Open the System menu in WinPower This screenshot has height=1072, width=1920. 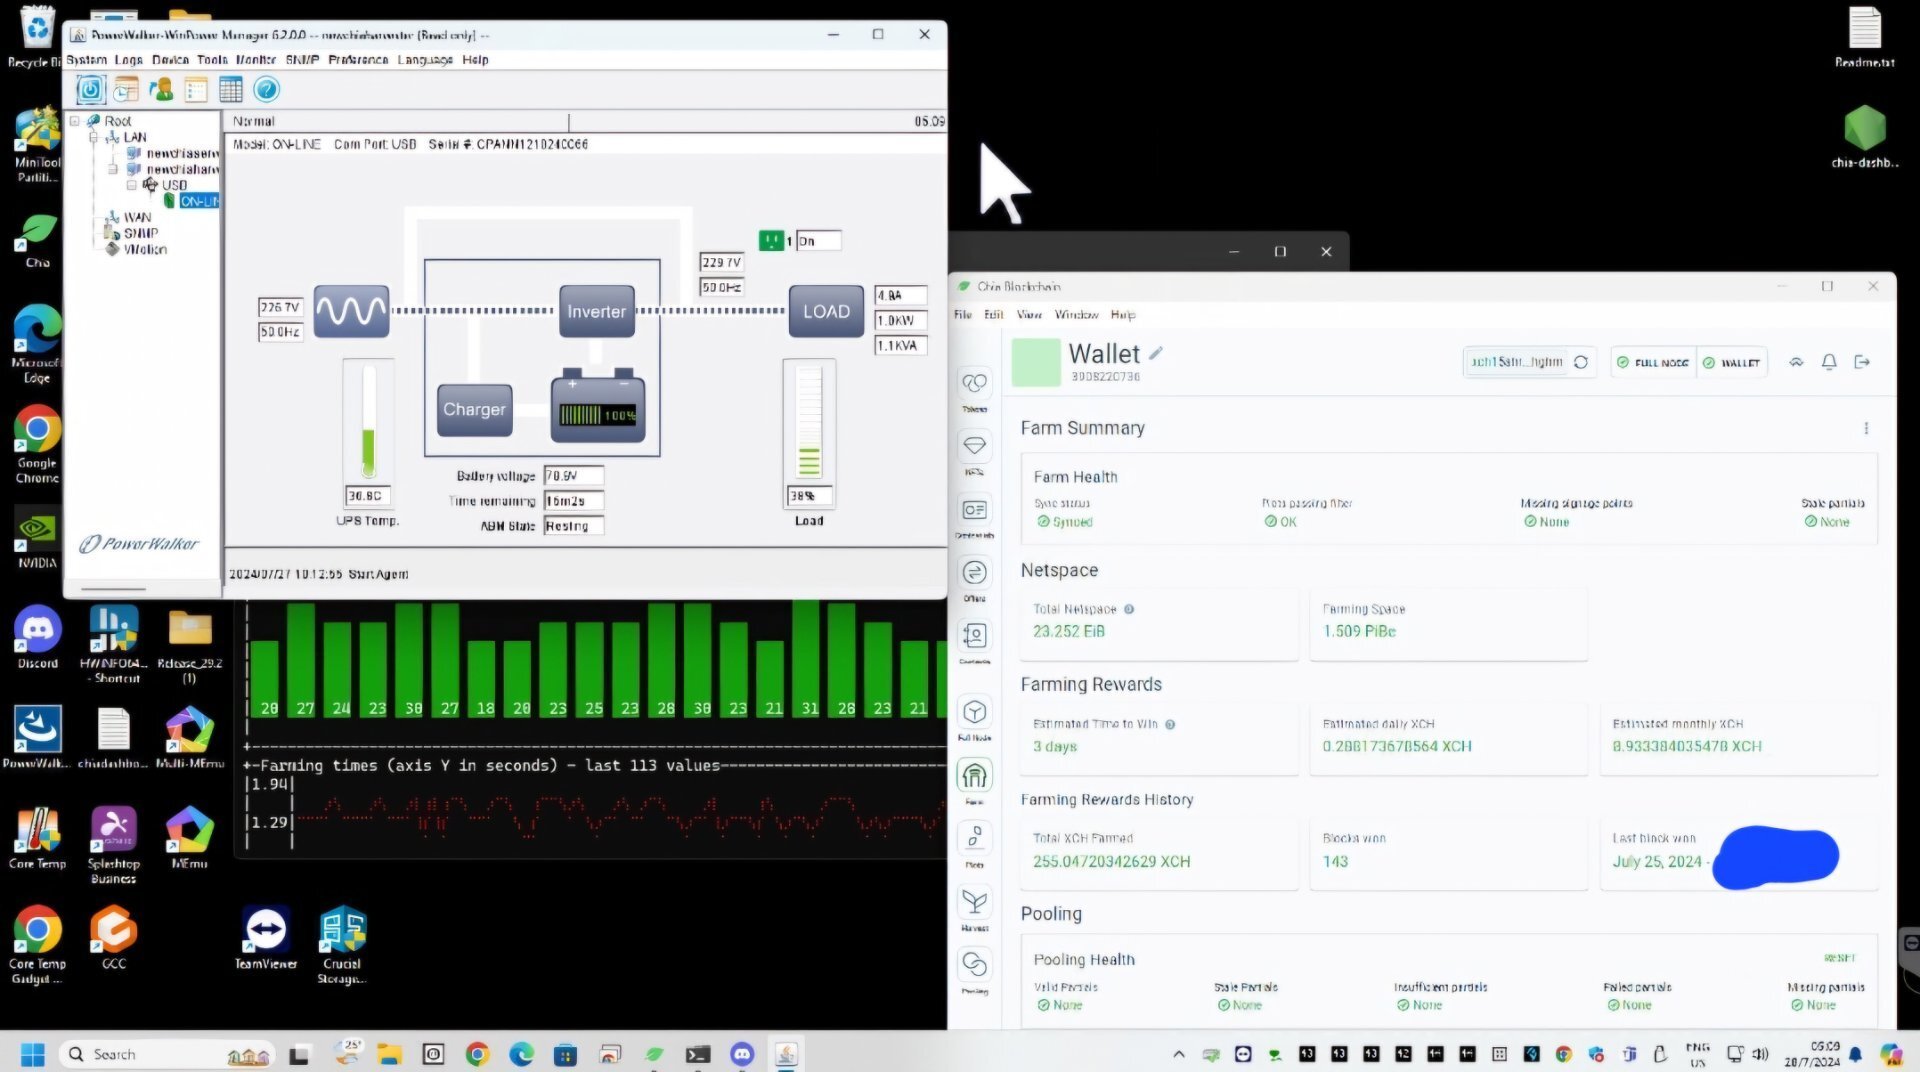click(x=86, y=60)
